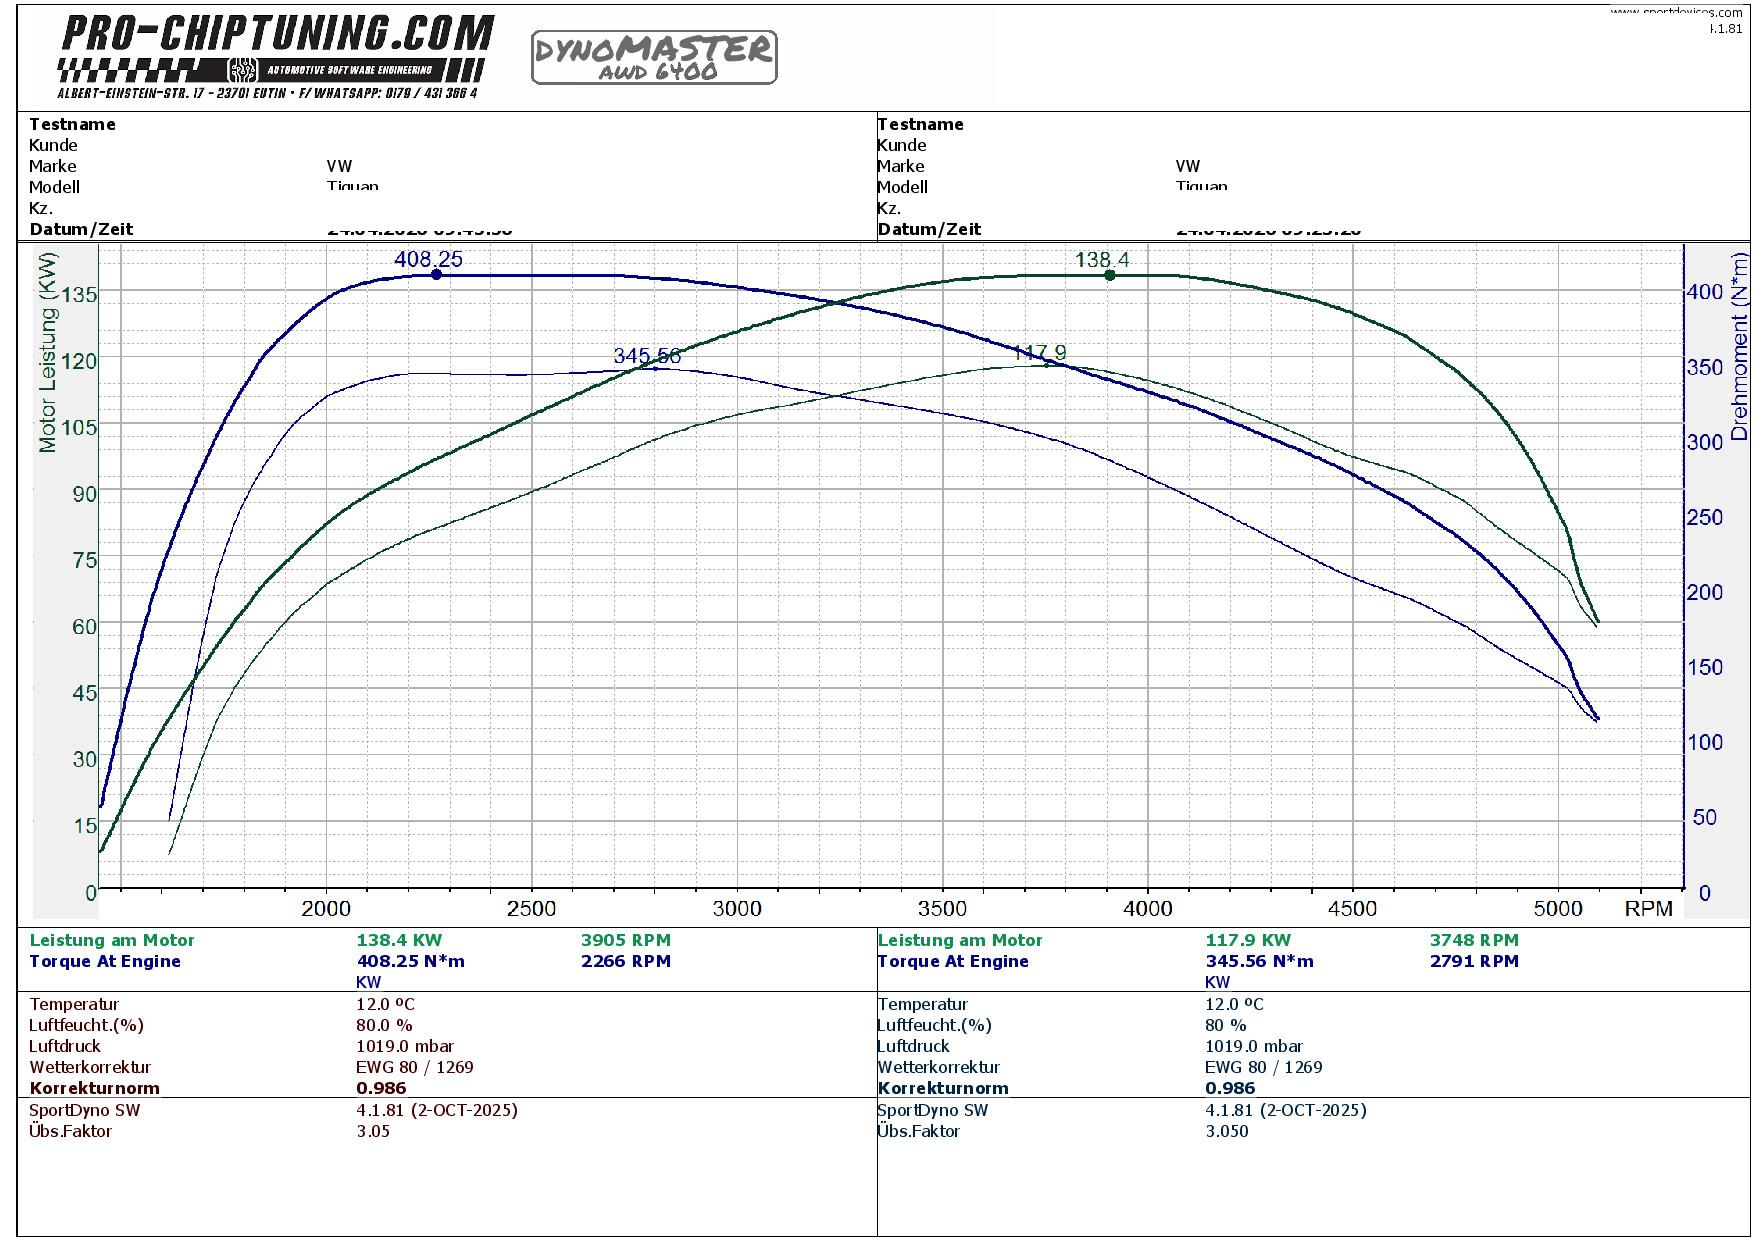
Task: Click the left Korrekturnorm 0.986 value
Action: pyautogui.click(x=381, y=1088)
